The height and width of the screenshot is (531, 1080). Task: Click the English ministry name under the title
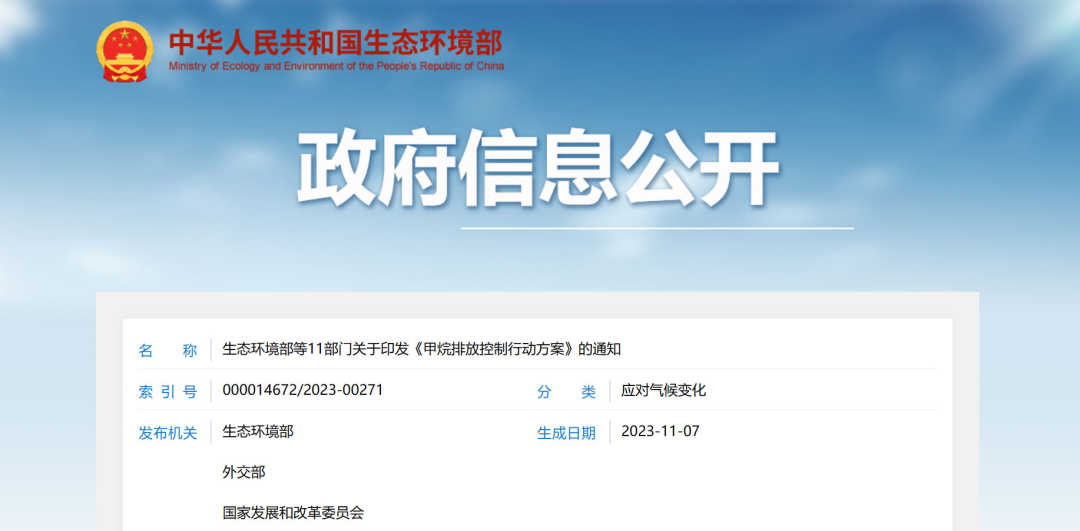(336, 66)
